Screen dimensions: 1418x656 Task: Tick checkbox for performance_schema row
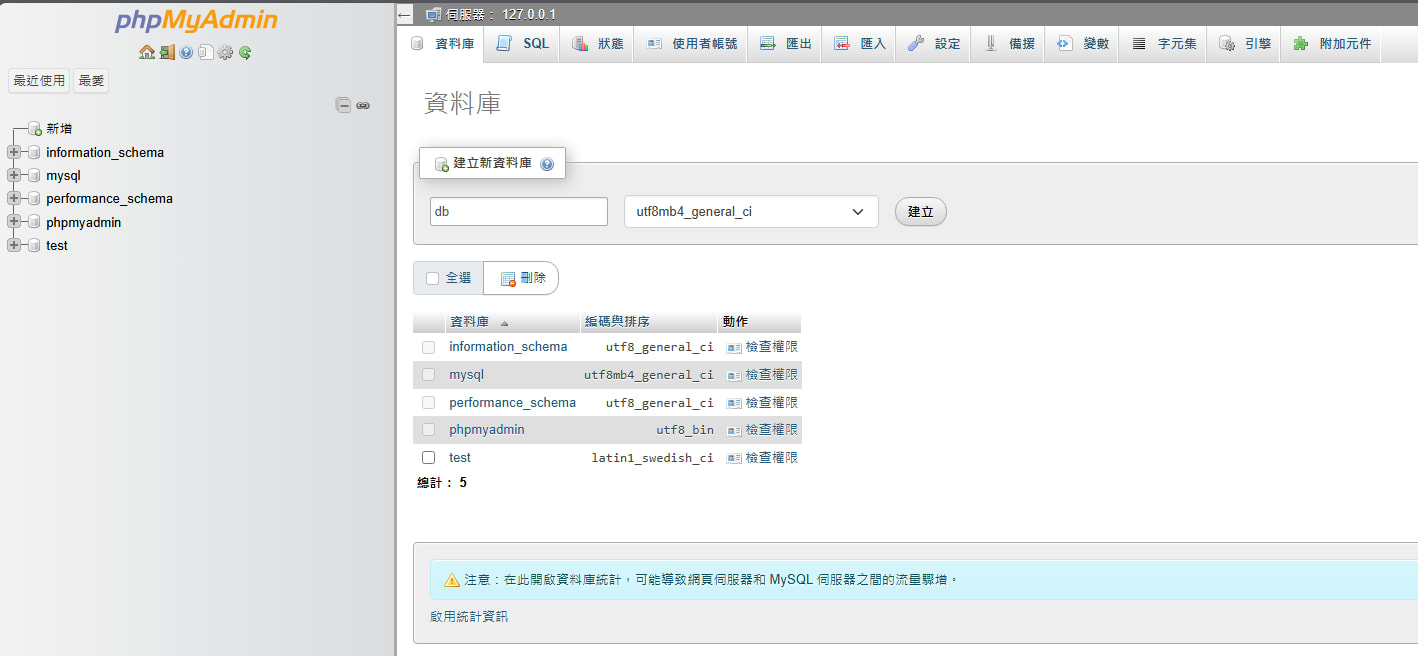click(x=428, y=403)
